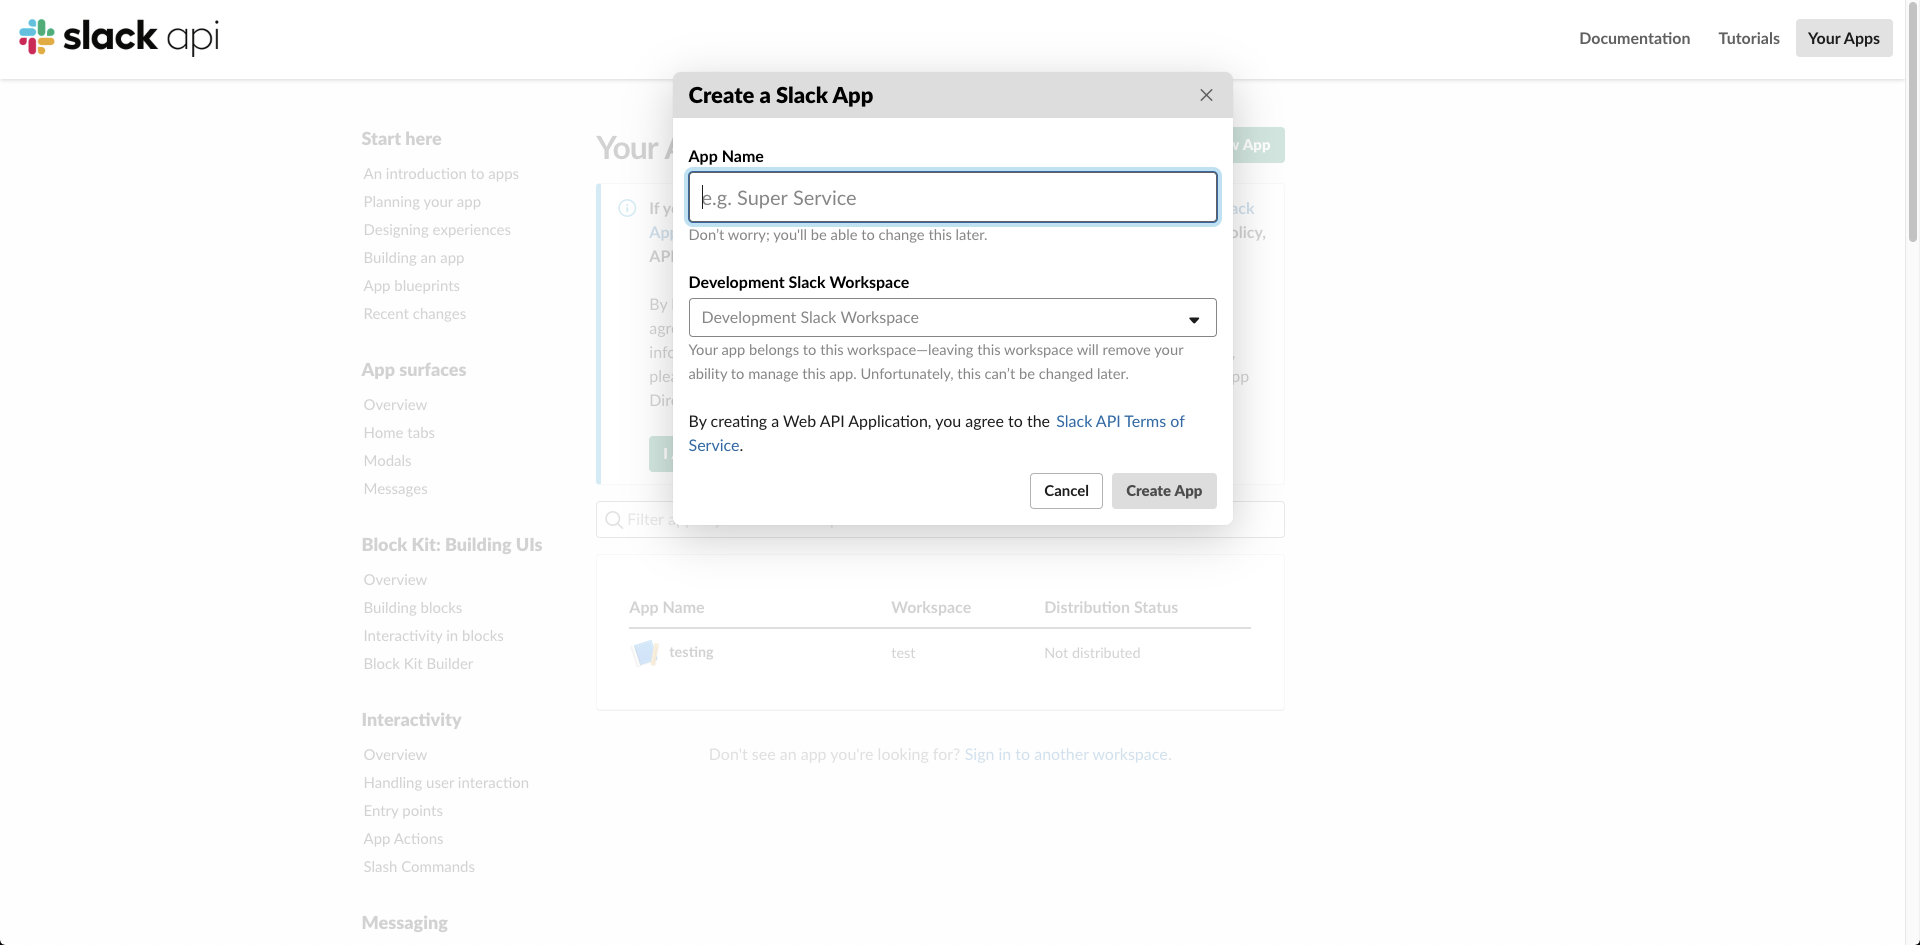Screen dimensions: 1920x945
Task: Open Overview under Interactivity
Action: point(395,755)
